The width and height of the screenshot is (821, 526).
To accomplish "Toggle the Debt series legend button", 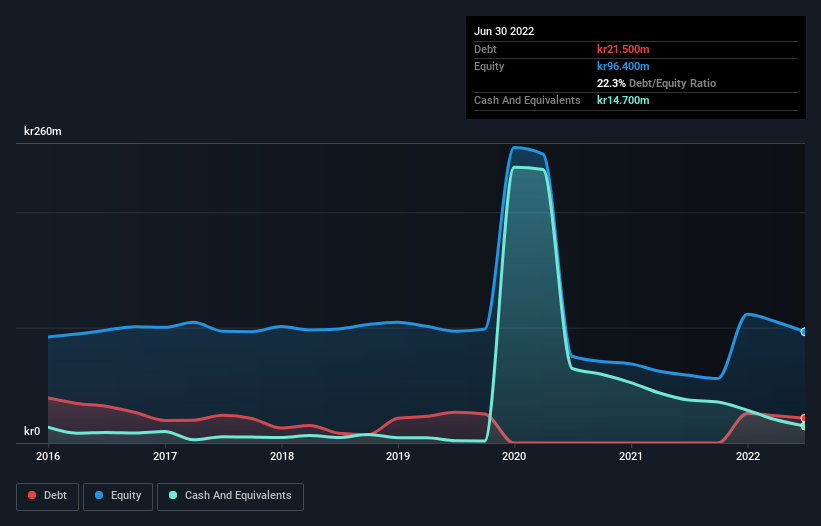I will point(47,496).
